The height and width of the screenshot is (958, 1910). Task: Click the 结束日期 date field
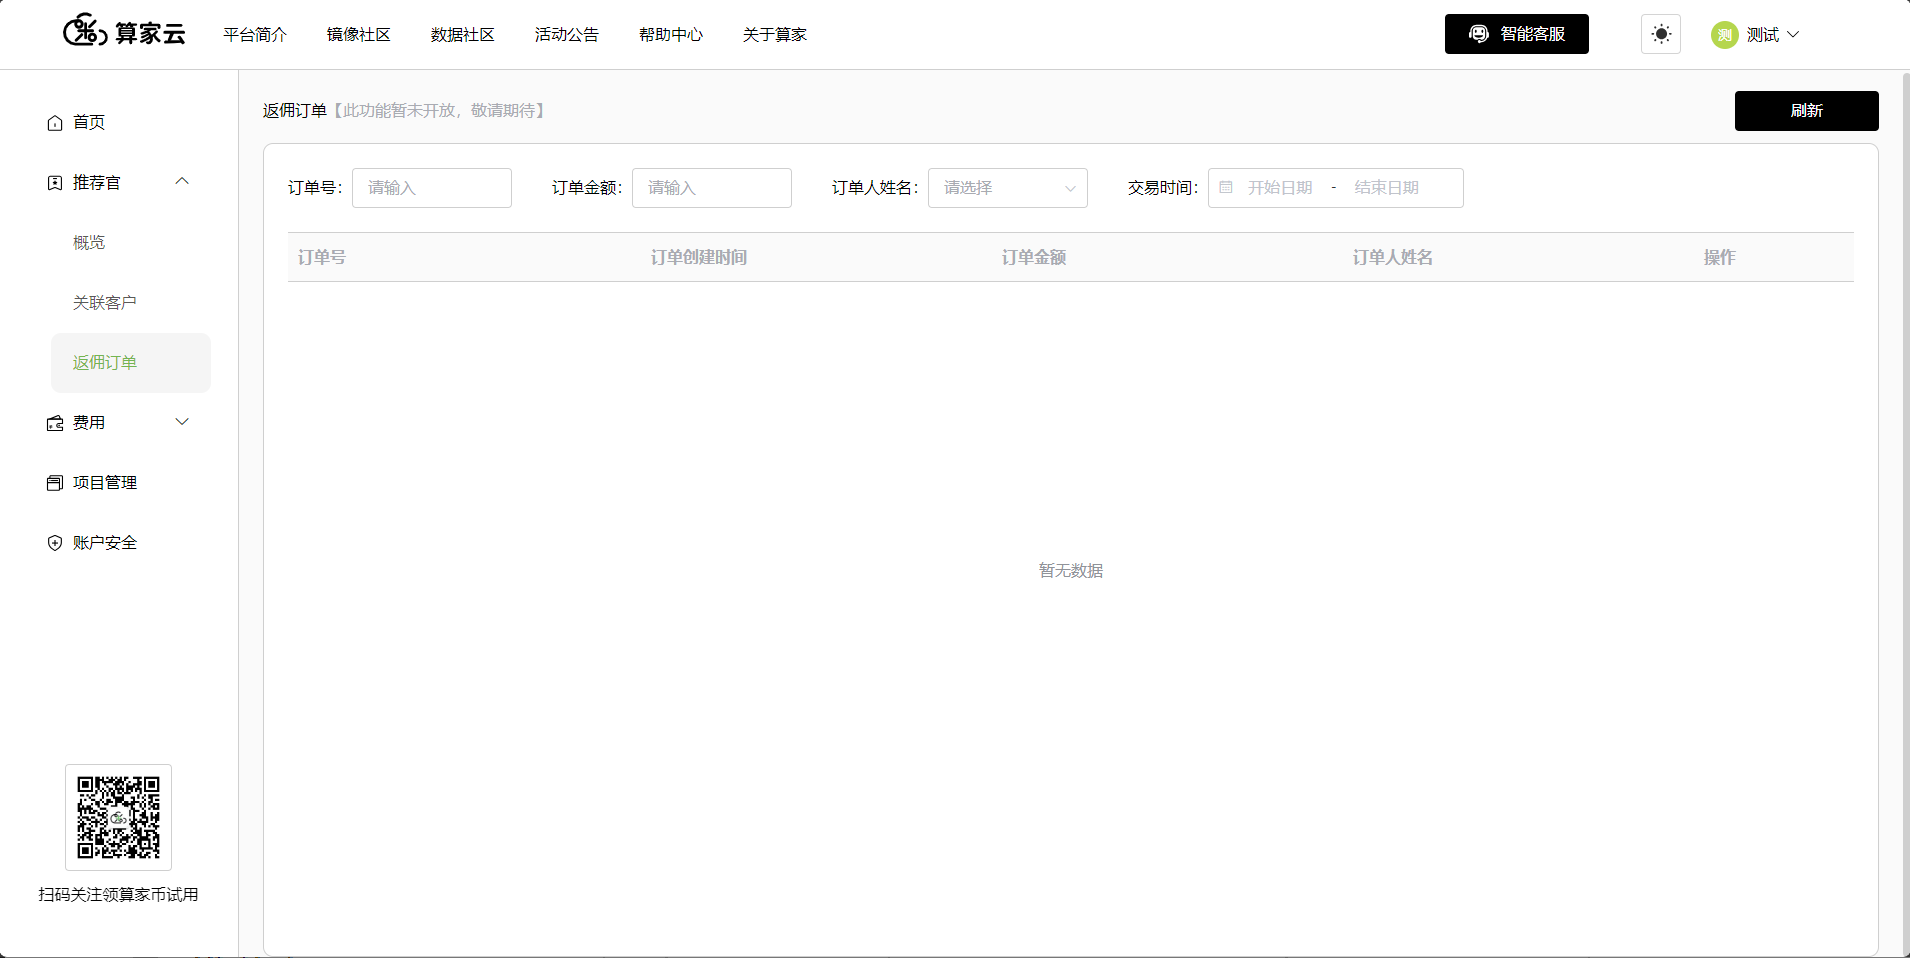(1387, 188)
